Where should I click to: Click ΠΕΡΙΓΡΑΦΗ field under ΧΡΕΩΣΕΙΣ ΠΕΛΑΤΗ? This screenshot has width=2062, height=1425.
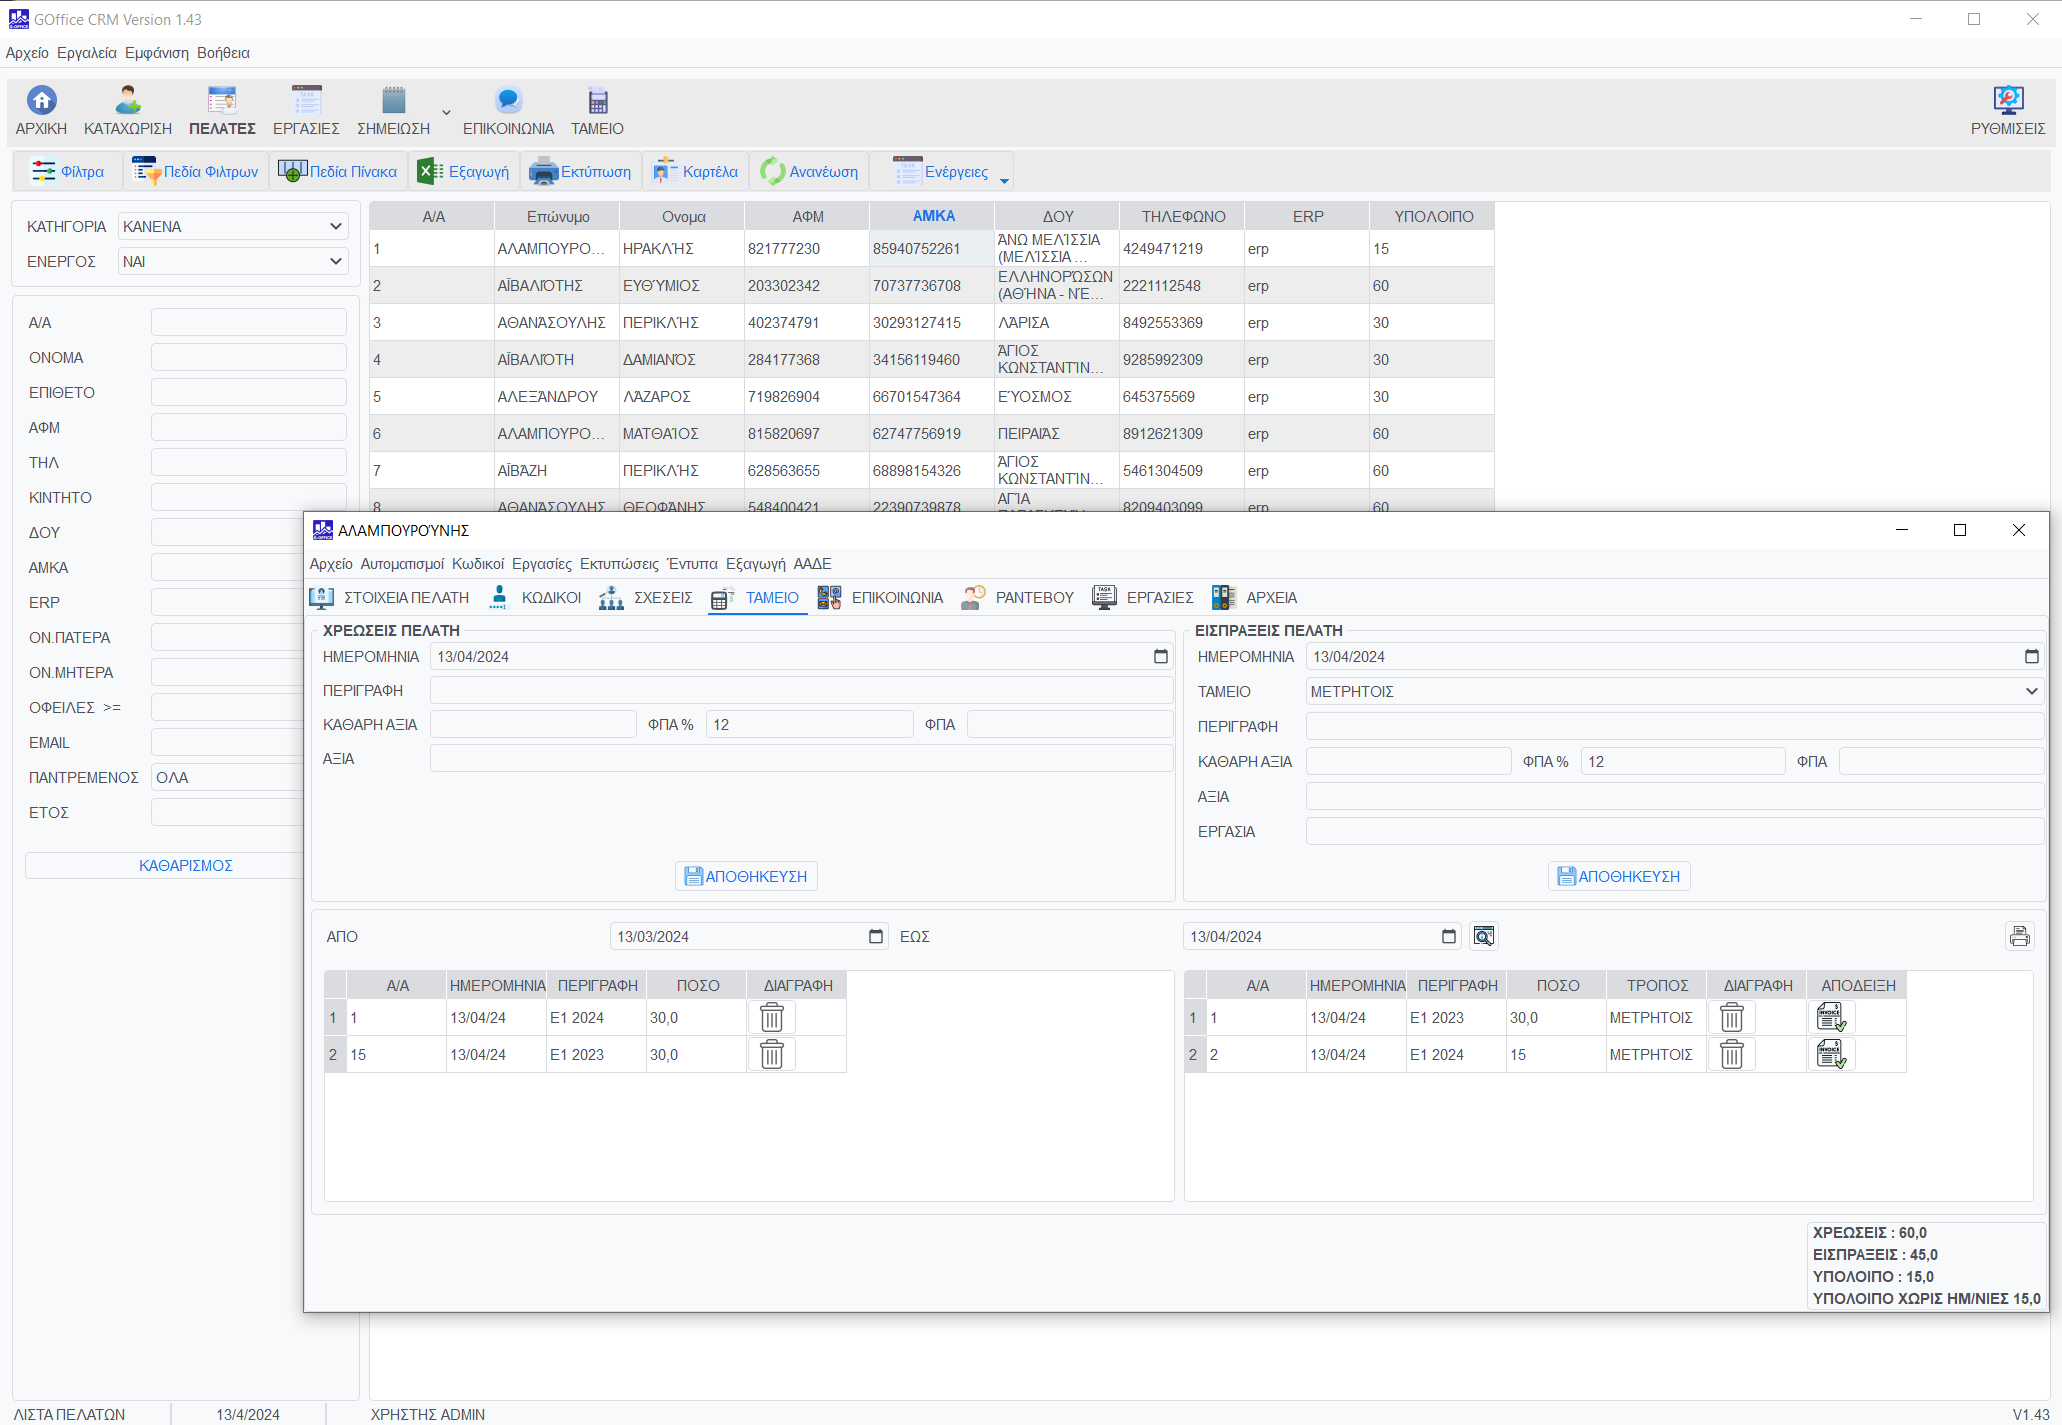point(801,690)
